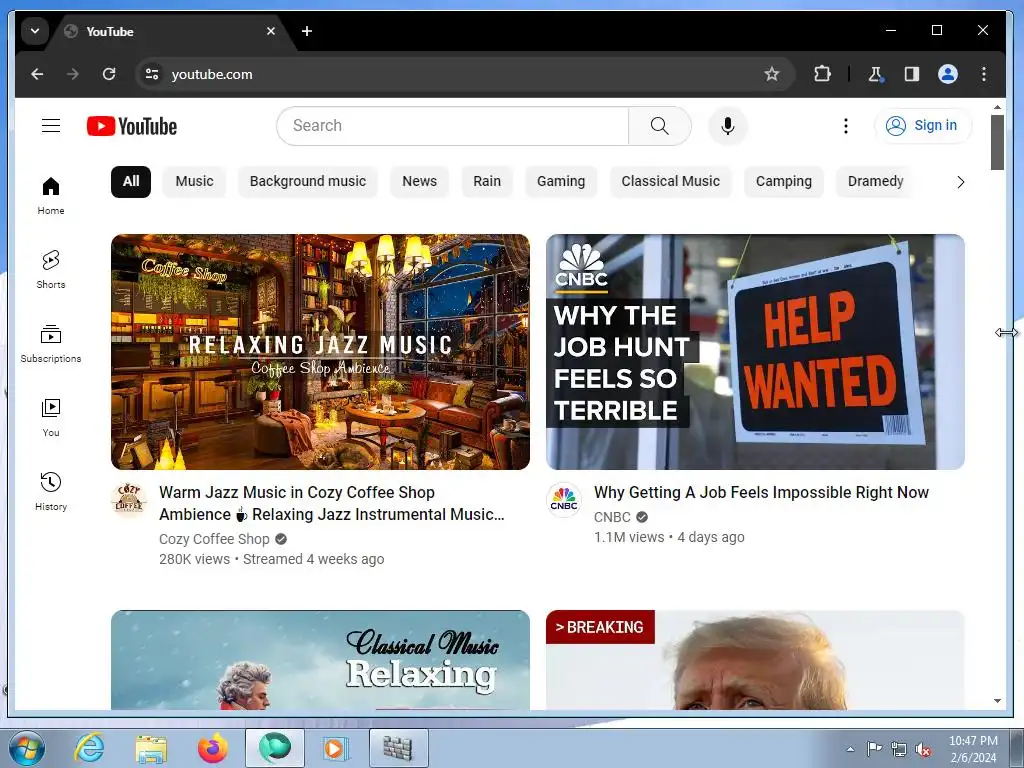
Task: Show hidden system tray icons
Action: [850, 749]
